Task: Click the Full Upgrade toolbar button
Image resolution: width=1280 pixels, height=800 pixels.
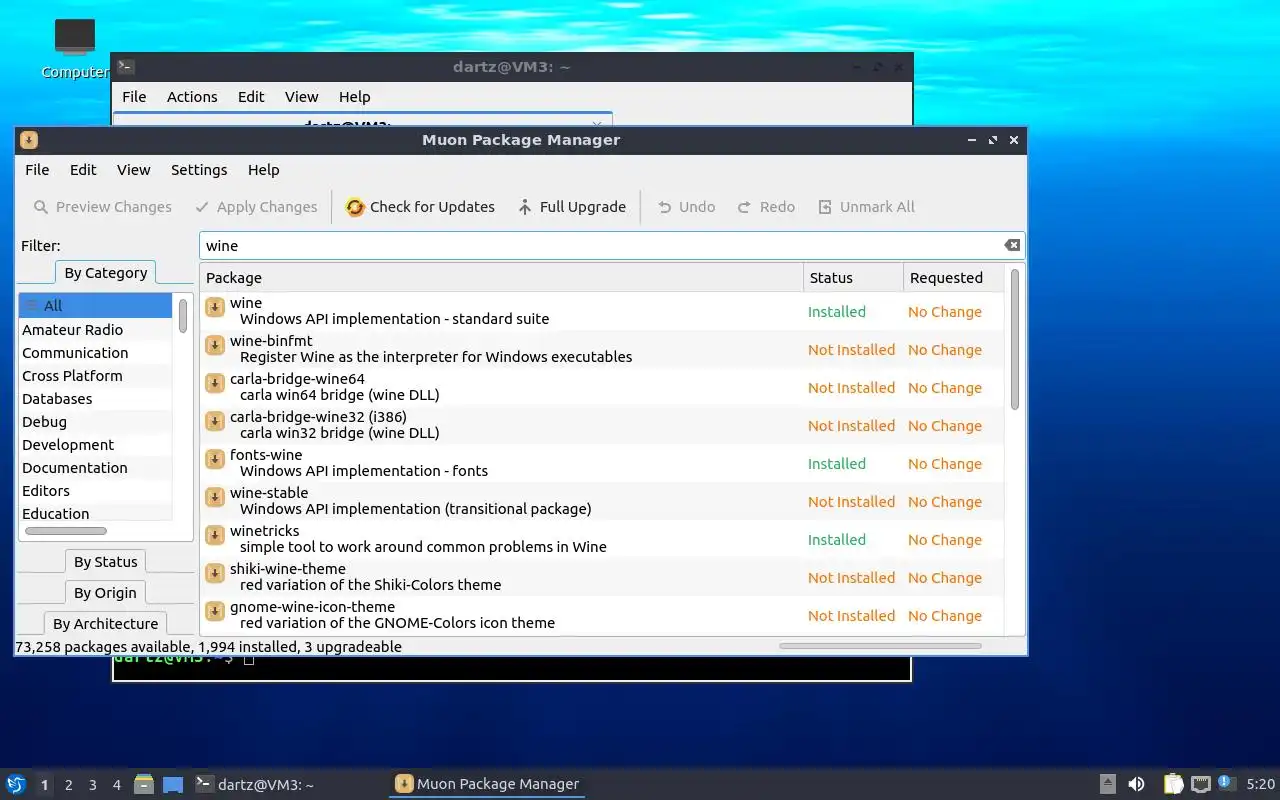Action: (571, 207)
